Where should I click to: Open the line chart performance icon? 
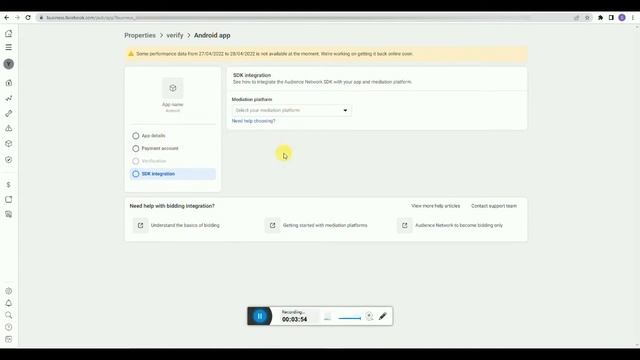coord(9,98)
